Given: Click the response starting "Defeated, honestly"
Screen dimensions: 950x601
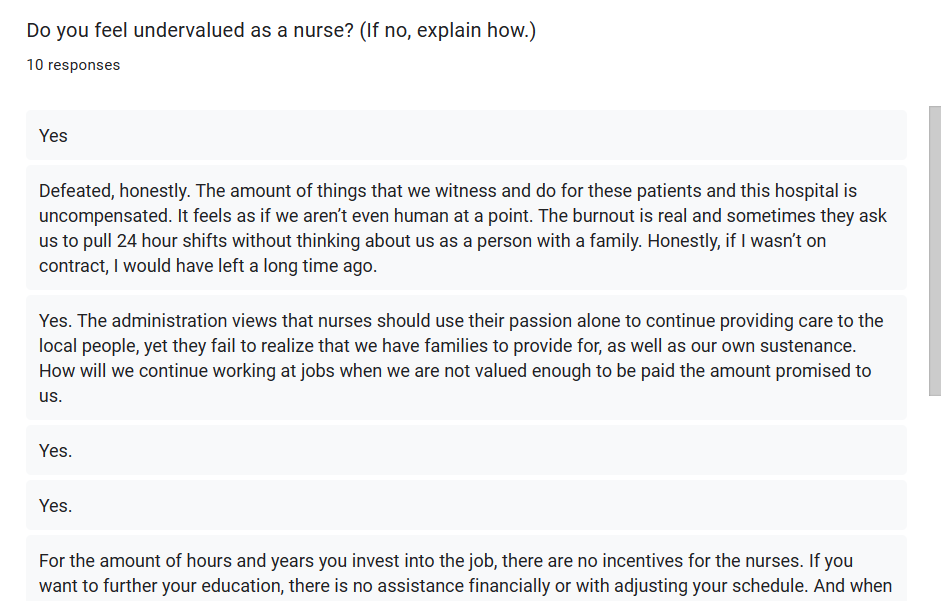Looking at the screenshot, I should pyautogui.click(x=466, y=228).
